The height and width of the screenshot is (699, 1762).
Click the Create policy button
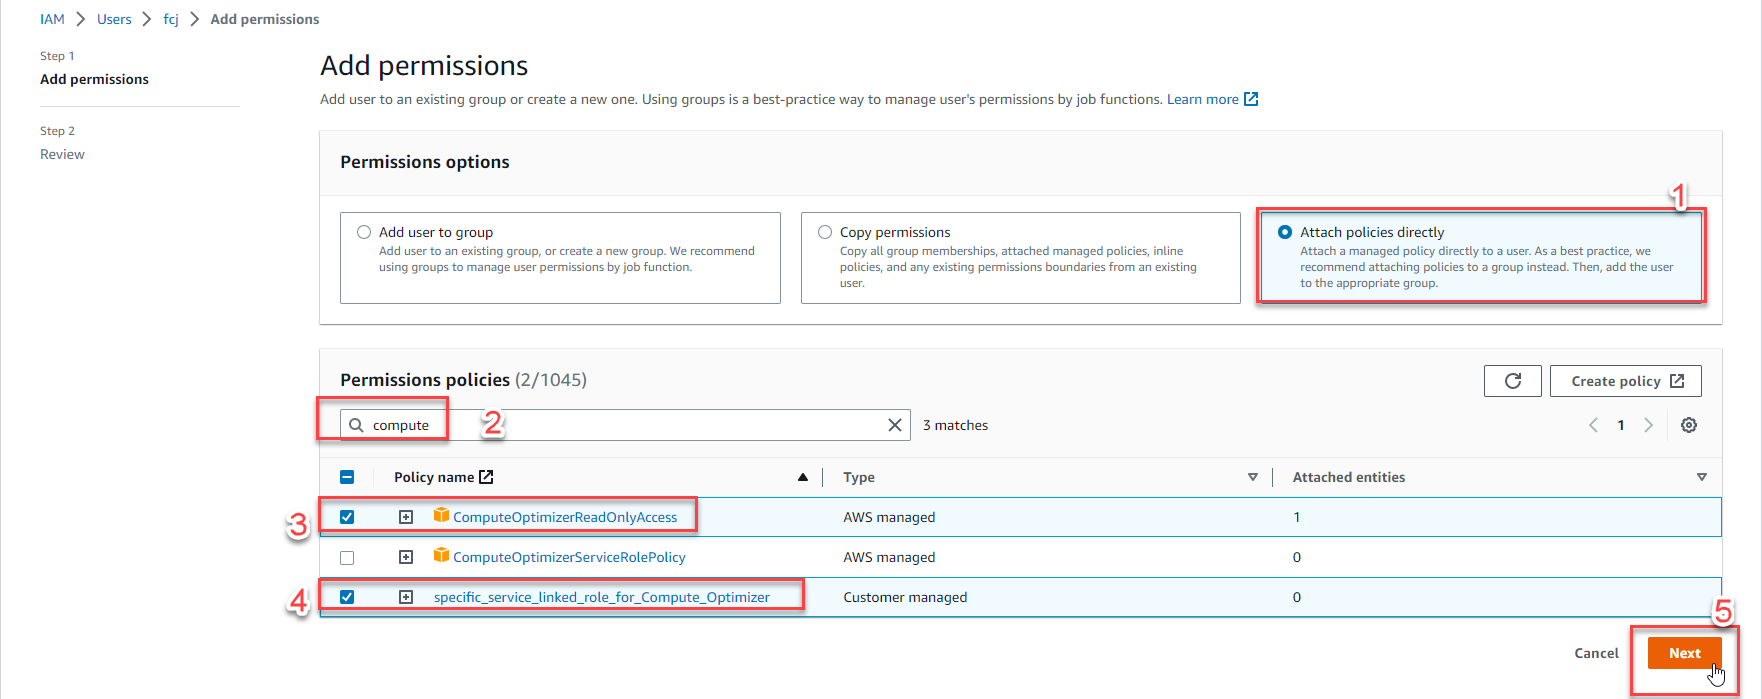coord(1626,381)
